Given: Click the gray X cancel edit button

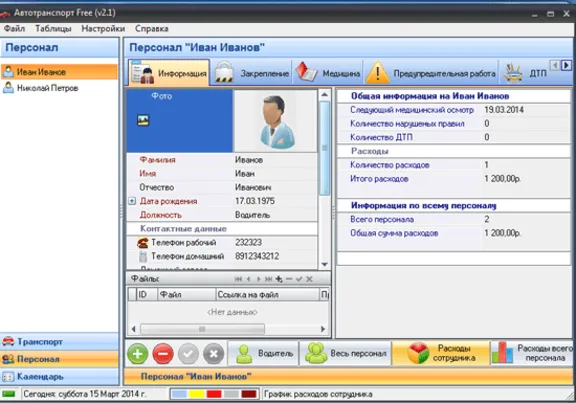Looking at the screenshot, I should (x=213, y=353).
